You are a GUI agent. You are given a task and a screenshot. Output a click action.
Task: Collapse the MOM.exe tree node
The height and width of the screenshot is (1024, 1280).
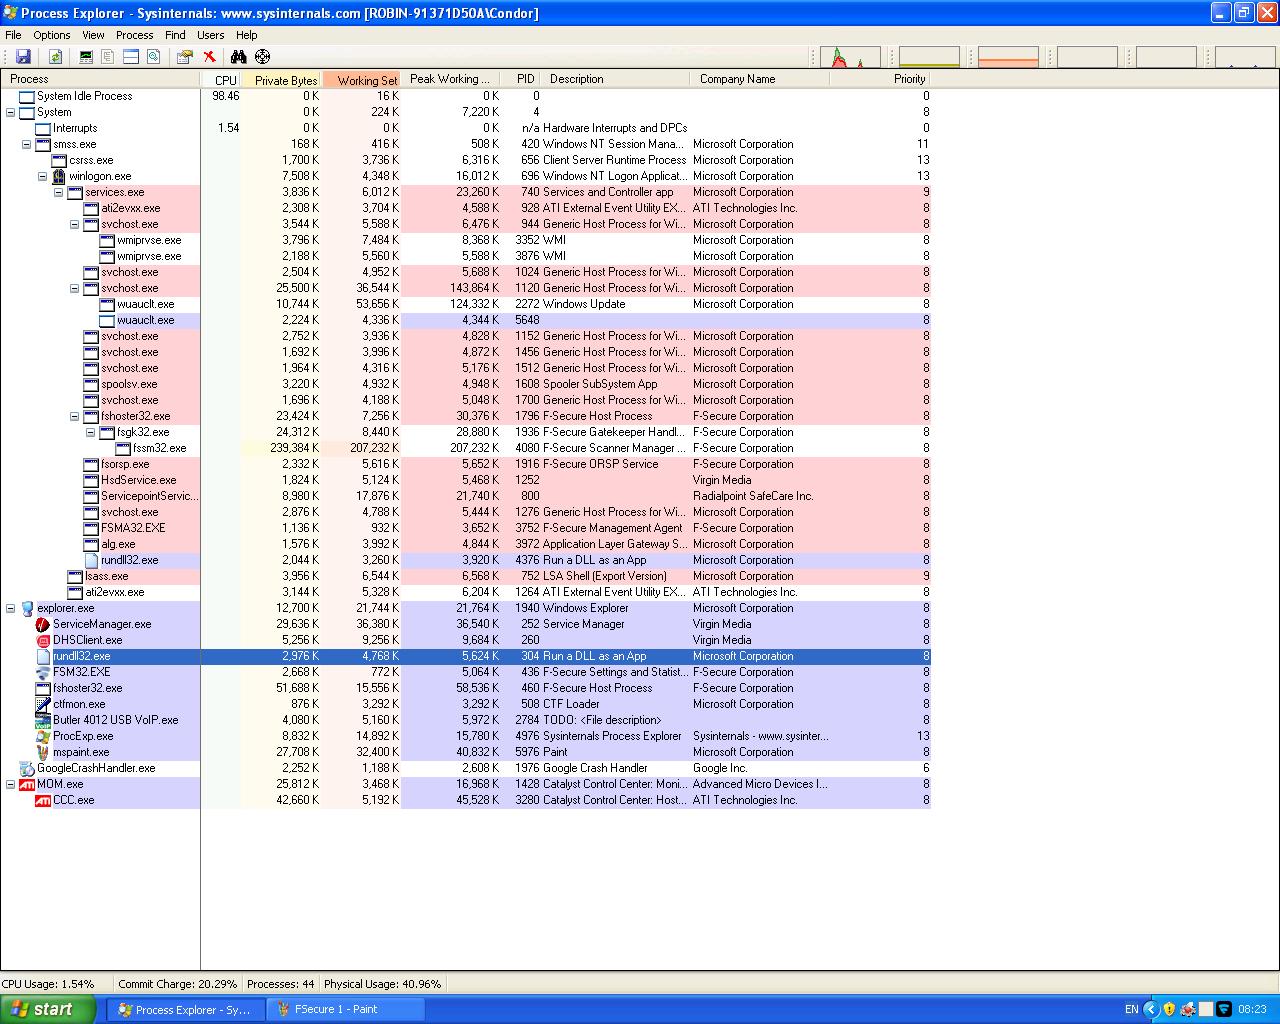pyautogui.click(x=11, y=784)
